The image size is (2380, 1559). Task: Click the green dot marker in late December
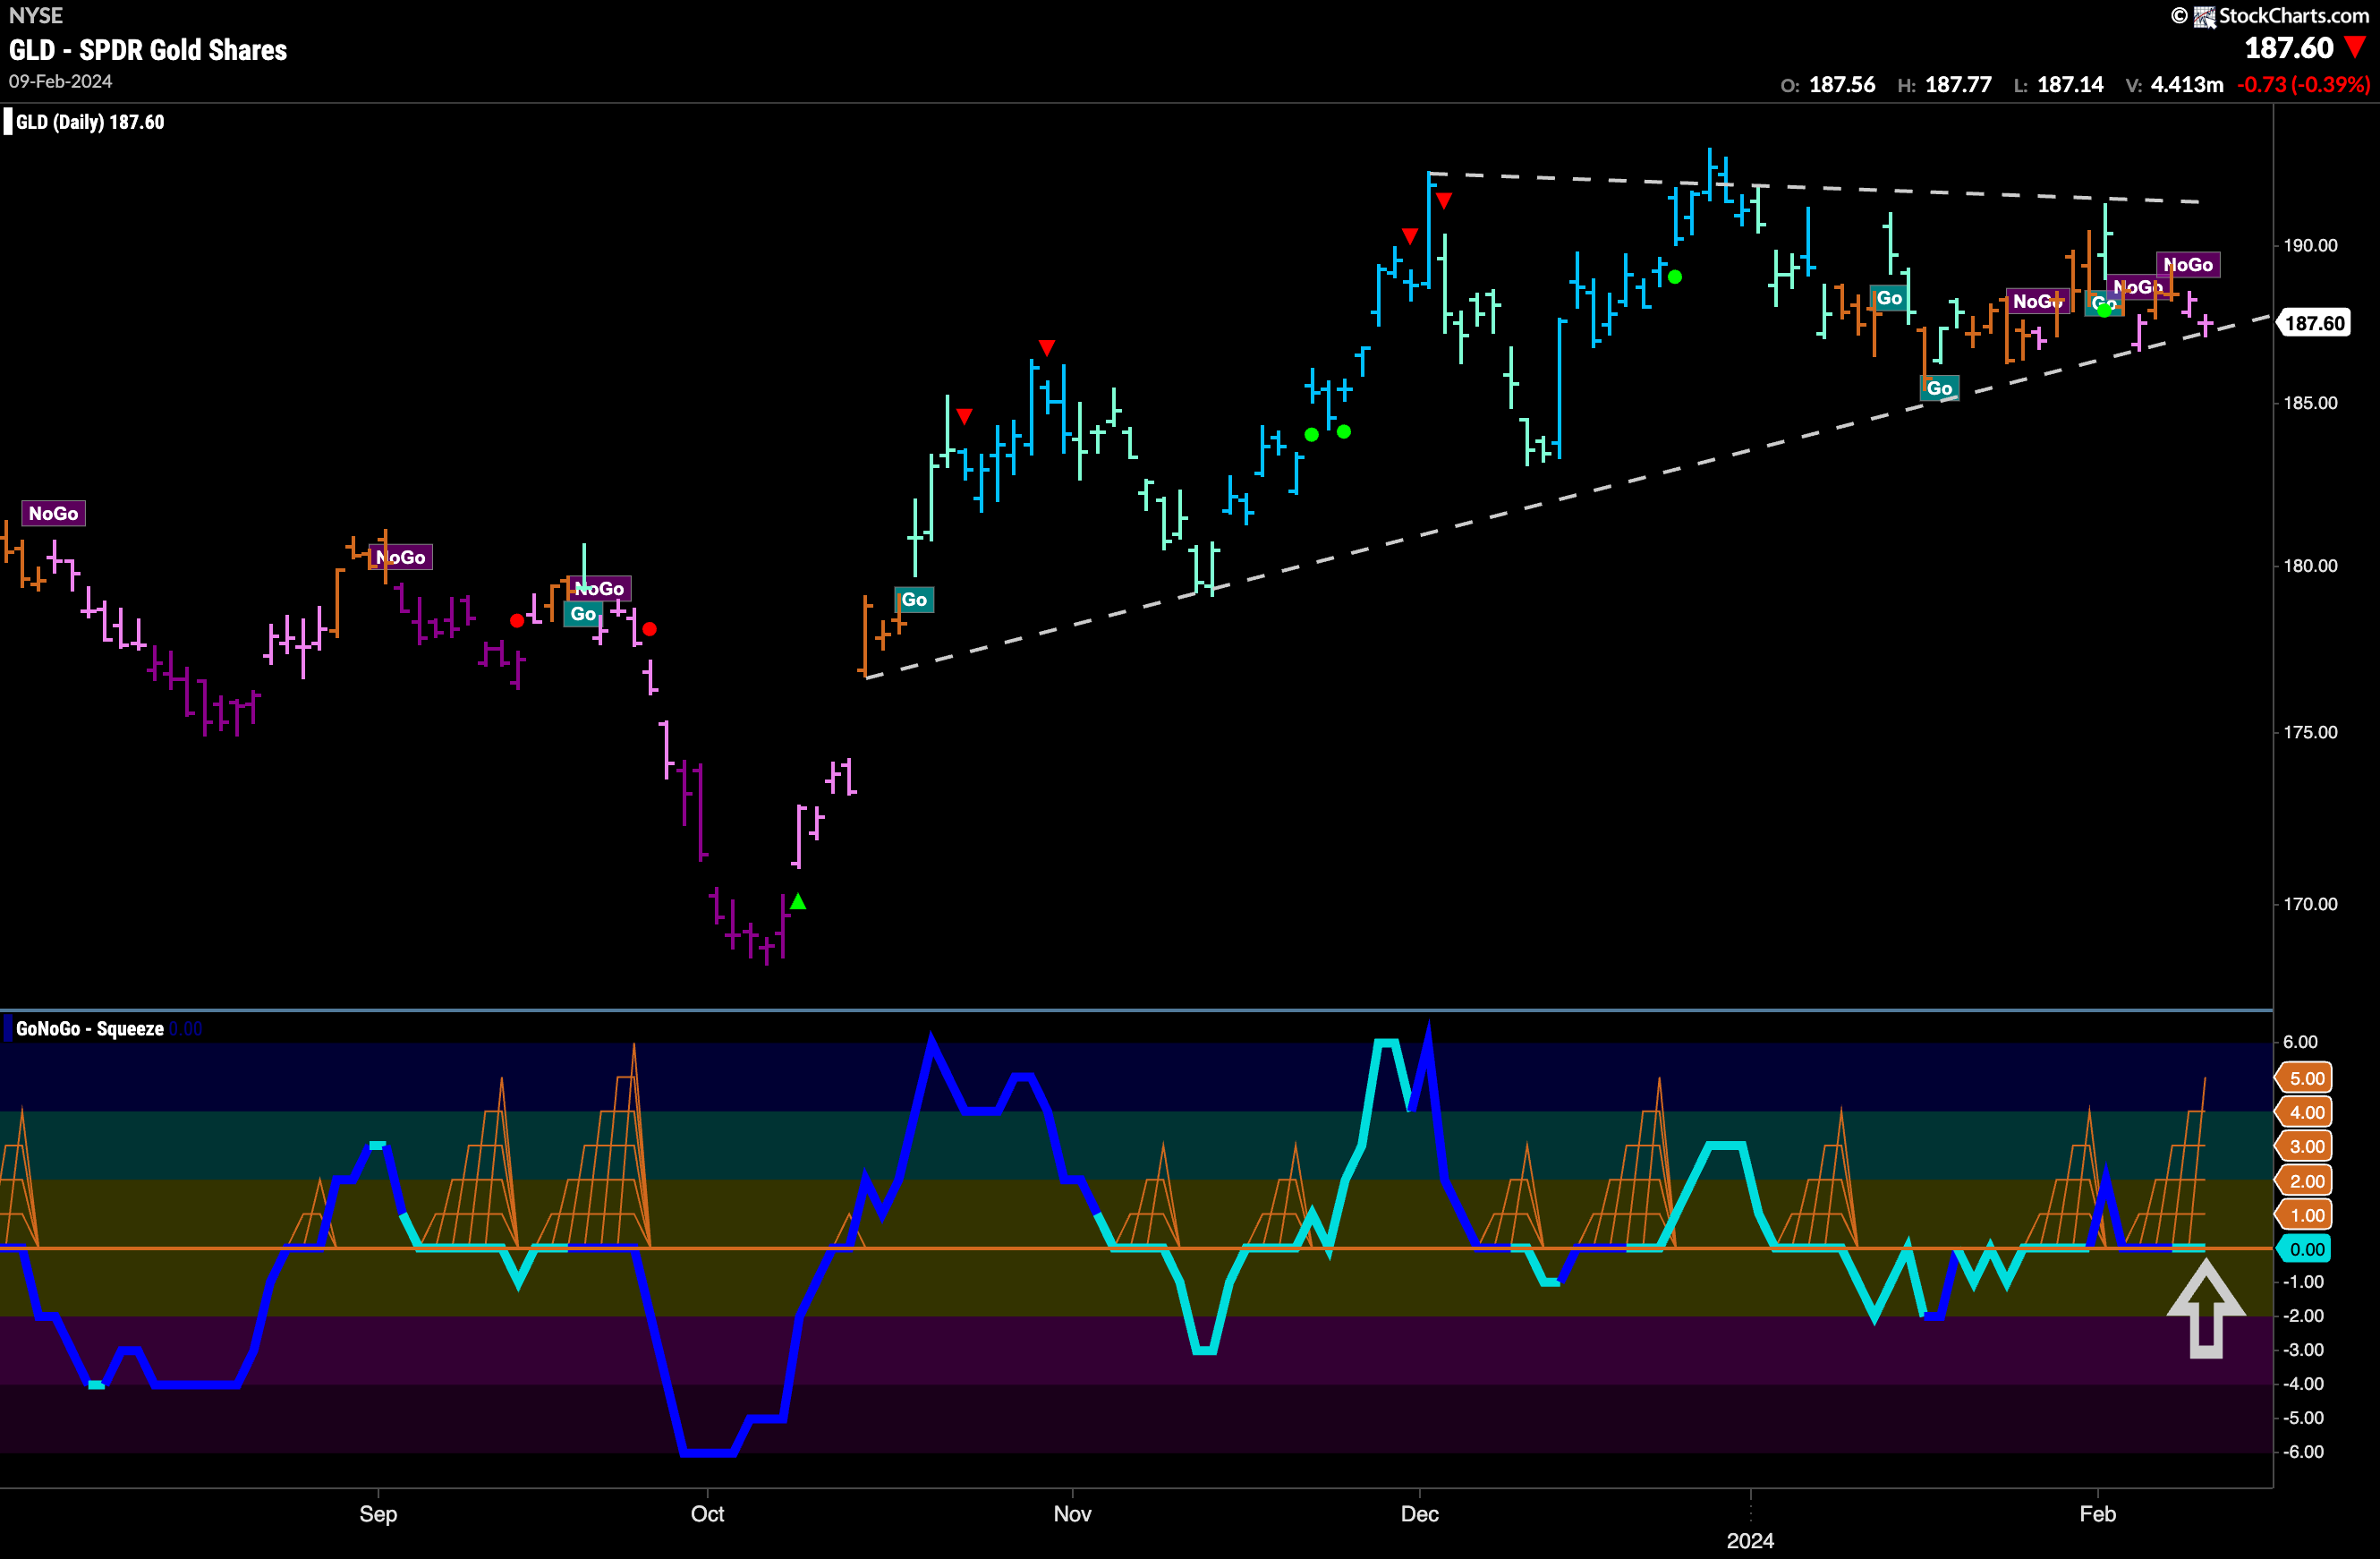1675,277
